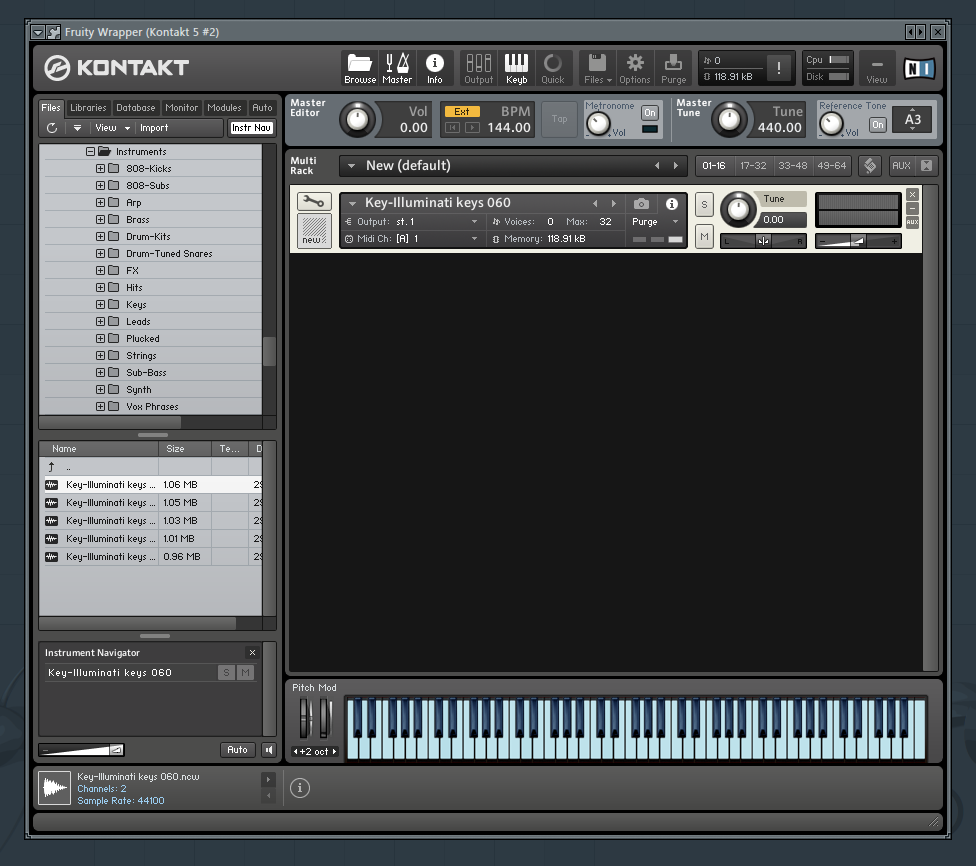
Task: Expand the Drum-Kits folder
Action: coord(100,237)
